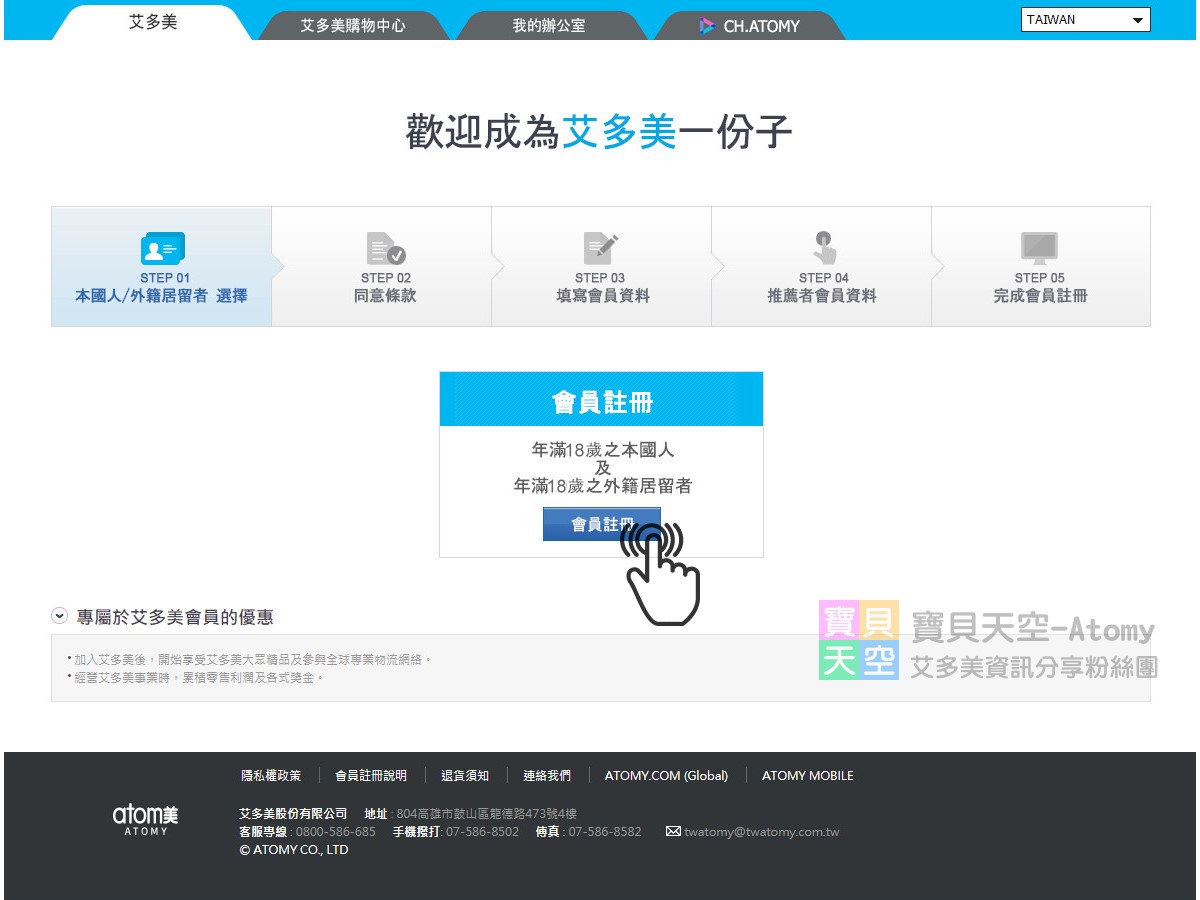This screenshot has width=1200, height=900.
Task: Open the 我的辦公室 tab
Action: pos(551,26)
